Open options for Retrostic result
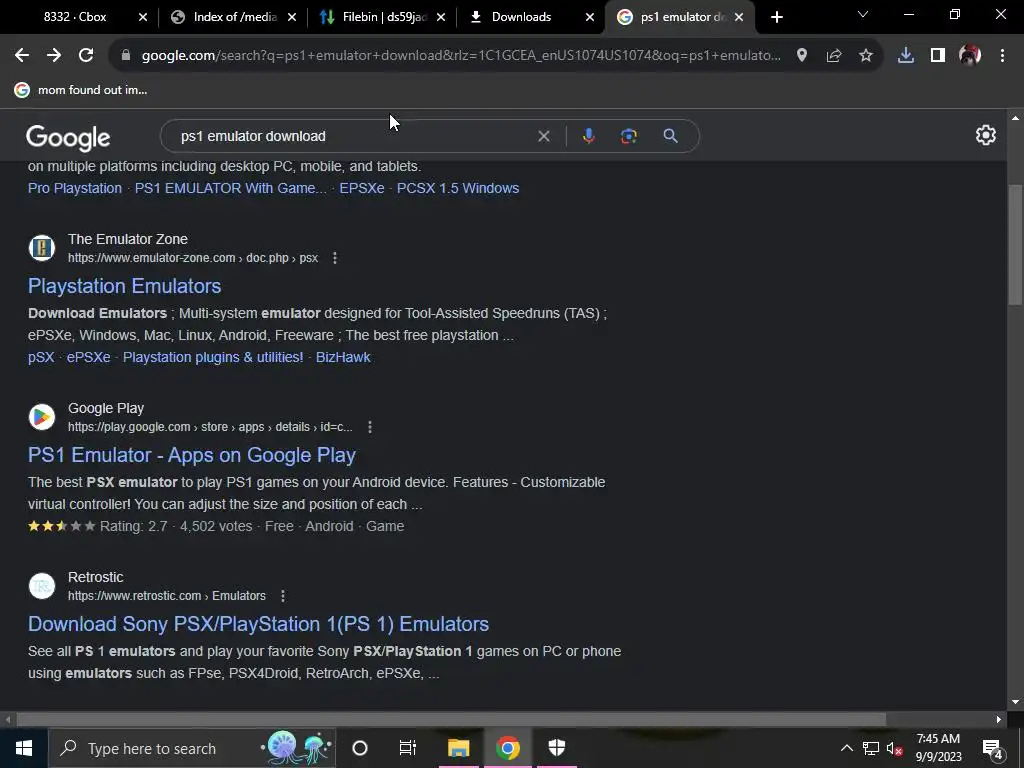Viewport: 1024px width, 768px height. pyautogui.click(x=282, y=596)
